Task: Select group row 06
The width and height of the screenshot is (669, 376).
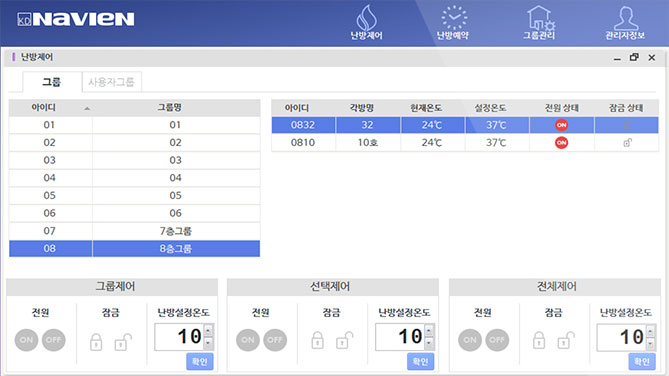Action: [x=134, y=213]
